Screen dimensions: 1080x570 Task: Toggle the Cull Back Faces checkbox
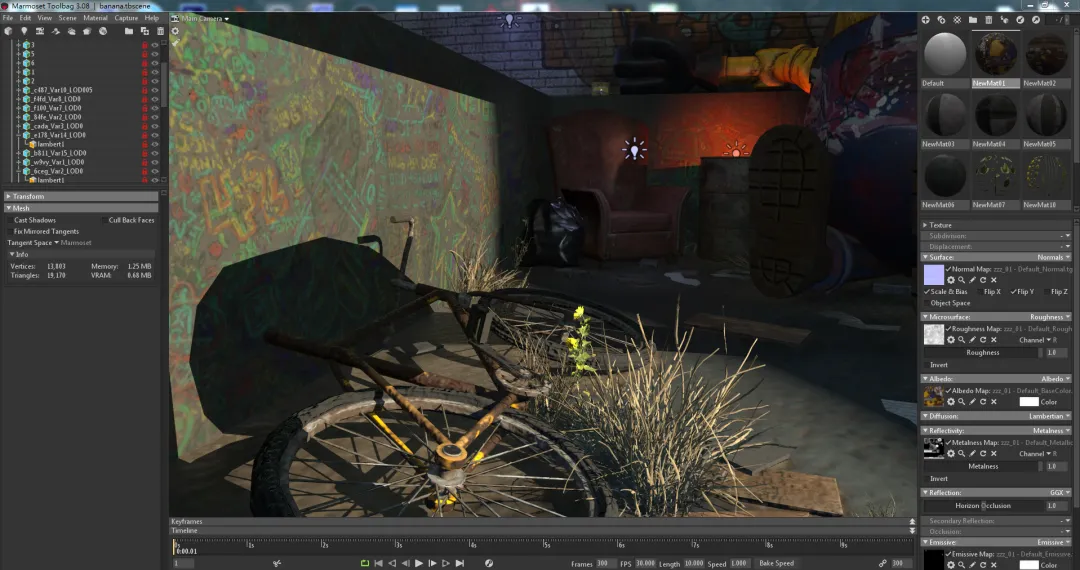click(x=104, y=220)
